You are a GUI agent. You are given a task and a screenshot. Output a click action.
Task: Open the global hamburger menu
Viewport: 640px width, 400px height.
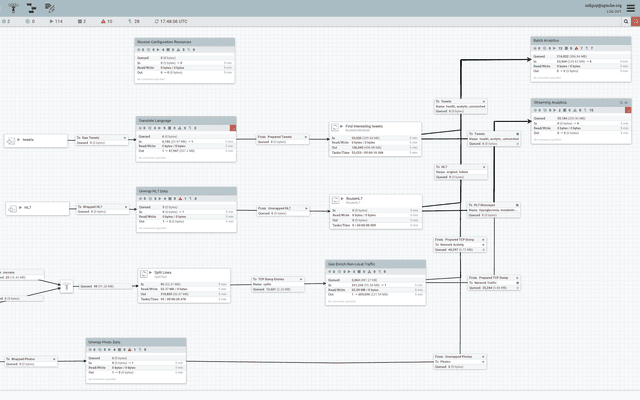pyautogui.click(x=631, y=8)
